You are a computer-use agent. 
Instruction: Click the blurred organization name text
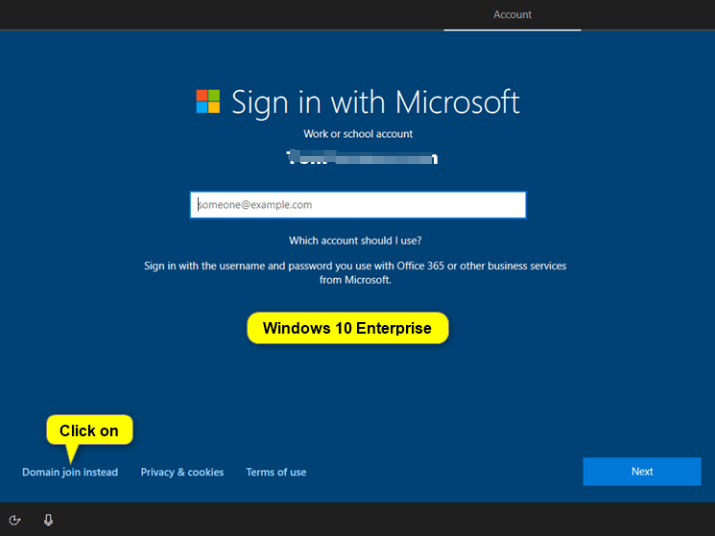361,158
